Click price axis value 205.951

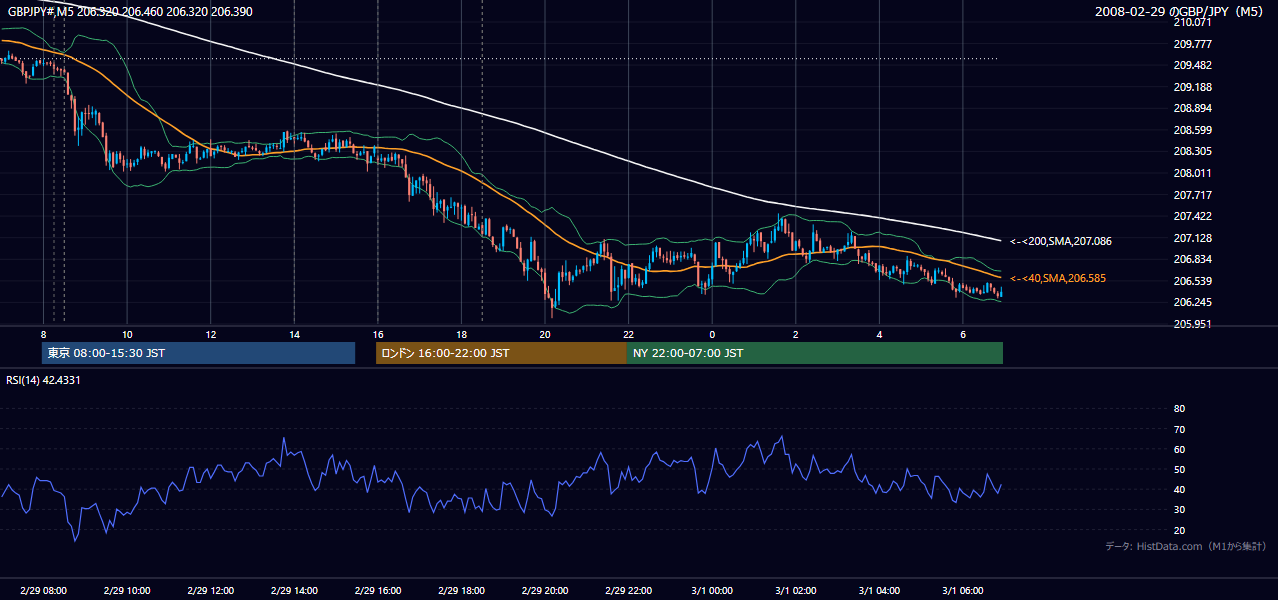[x=1192, y=324]
